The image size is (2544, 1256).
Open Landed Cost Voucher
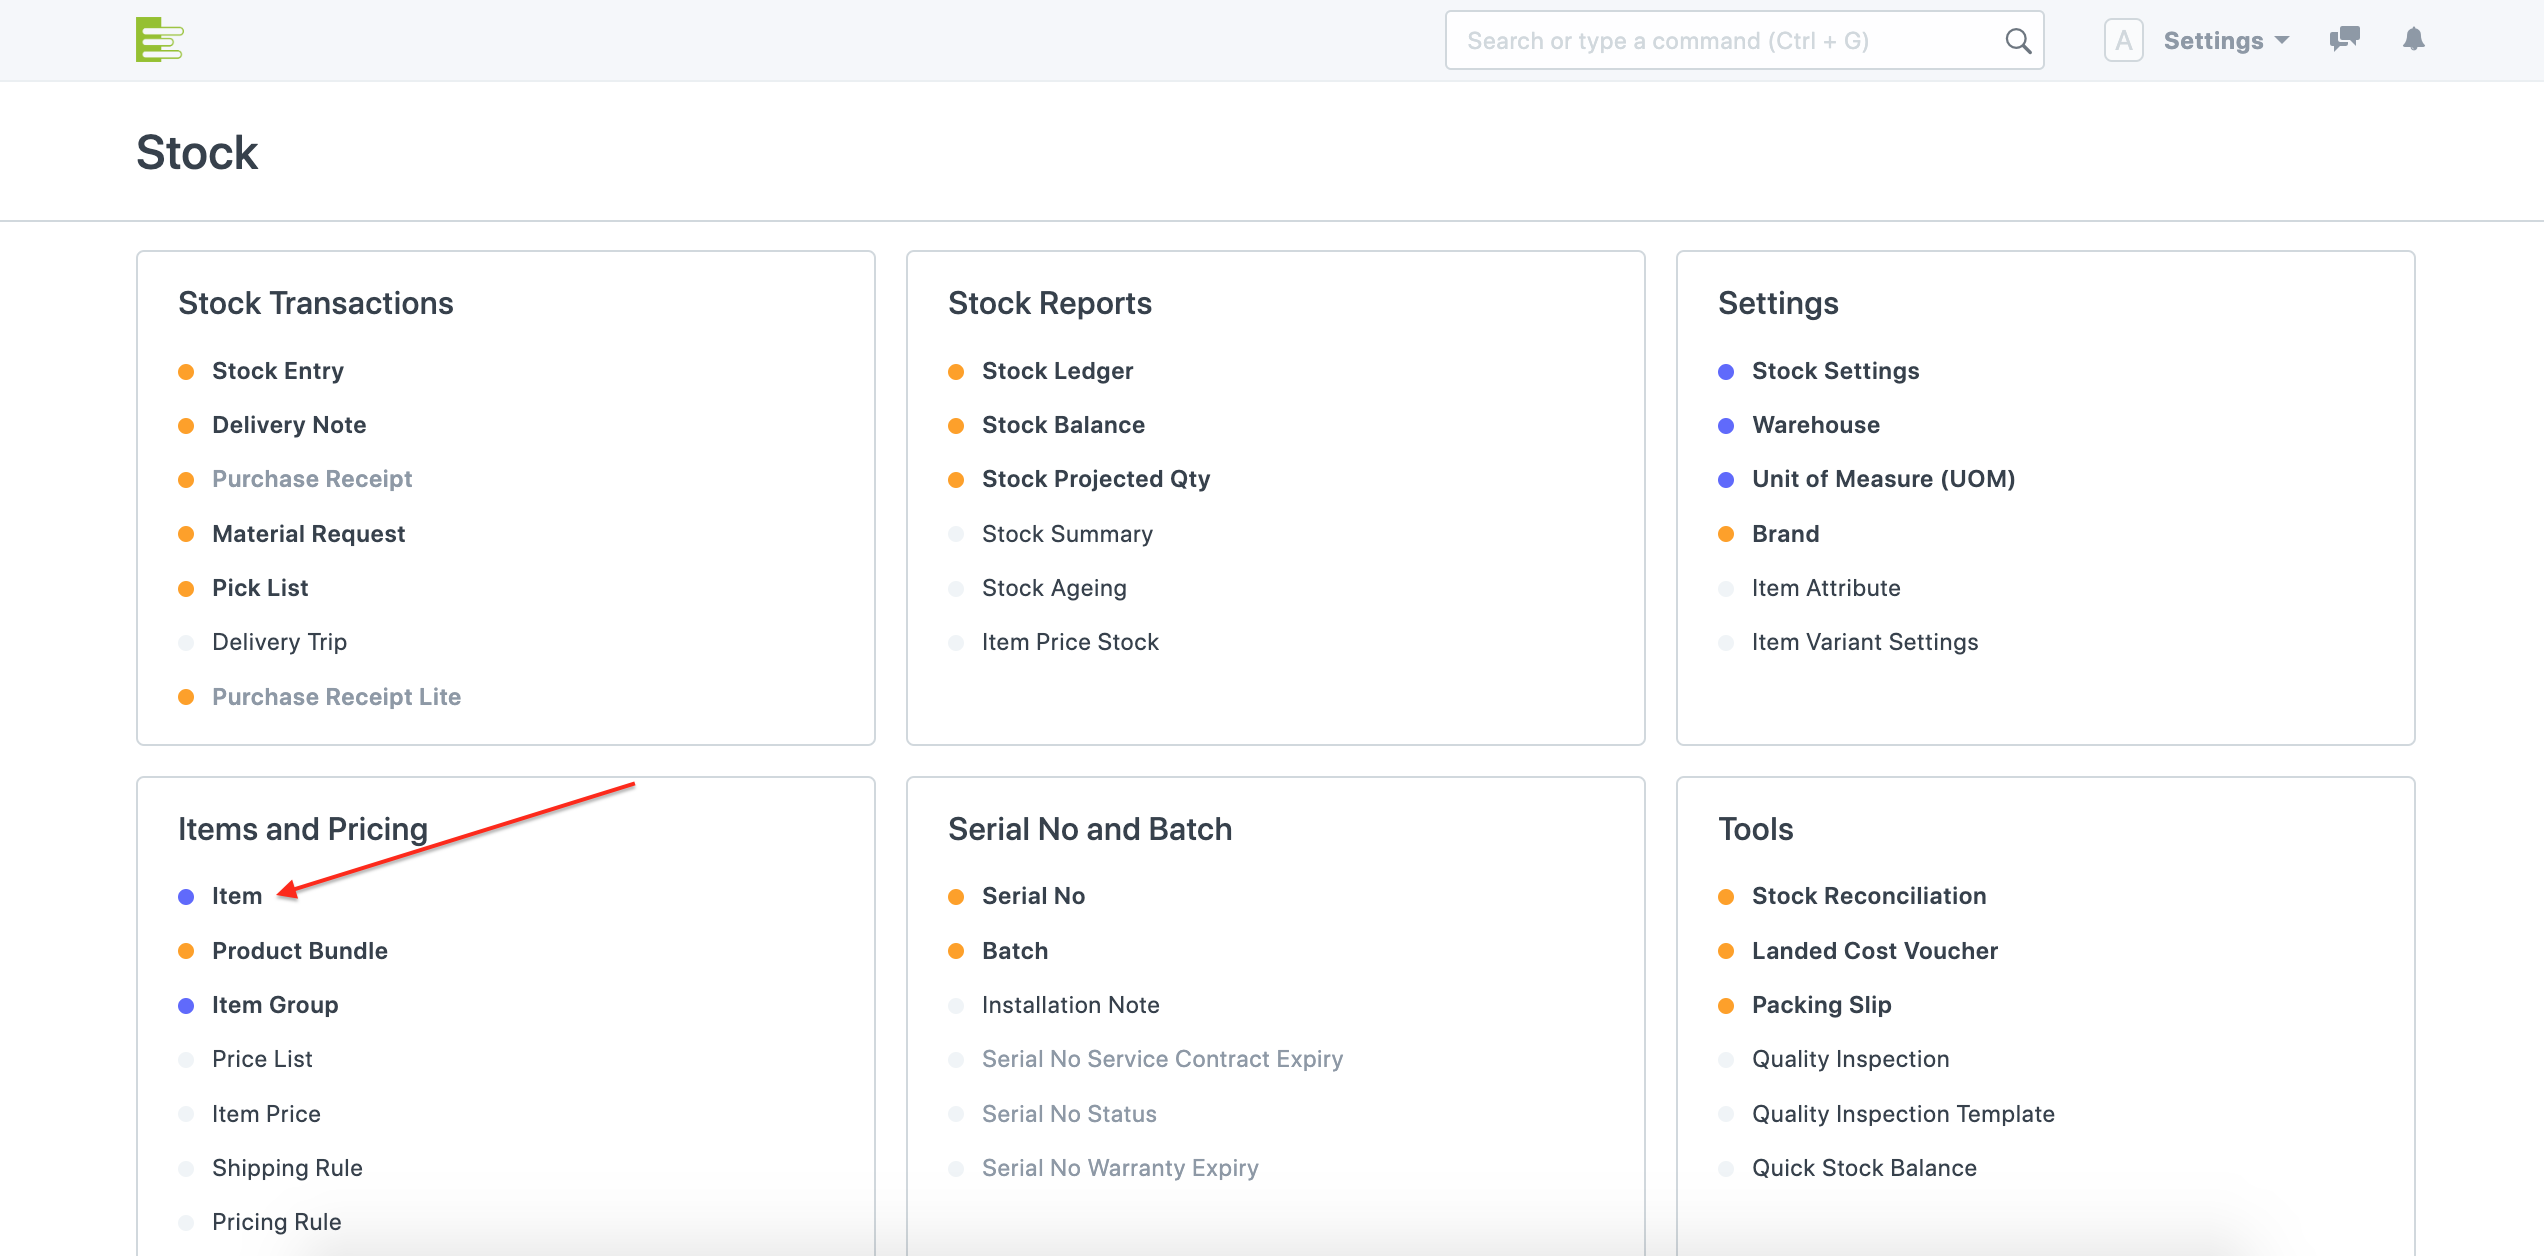(1875, 951)
